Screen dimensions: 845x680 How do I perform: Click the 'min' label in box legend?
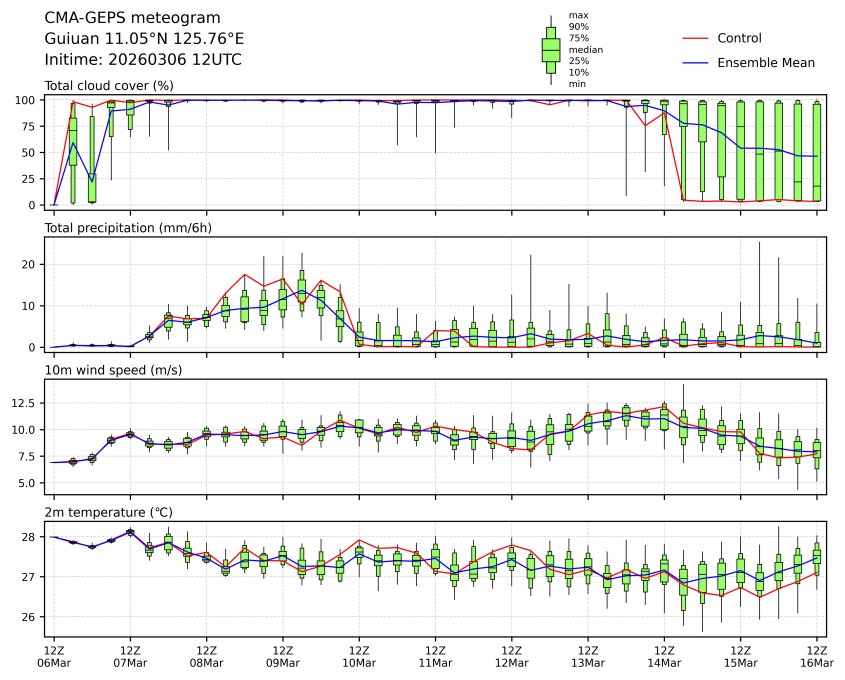tap(577, 84)
